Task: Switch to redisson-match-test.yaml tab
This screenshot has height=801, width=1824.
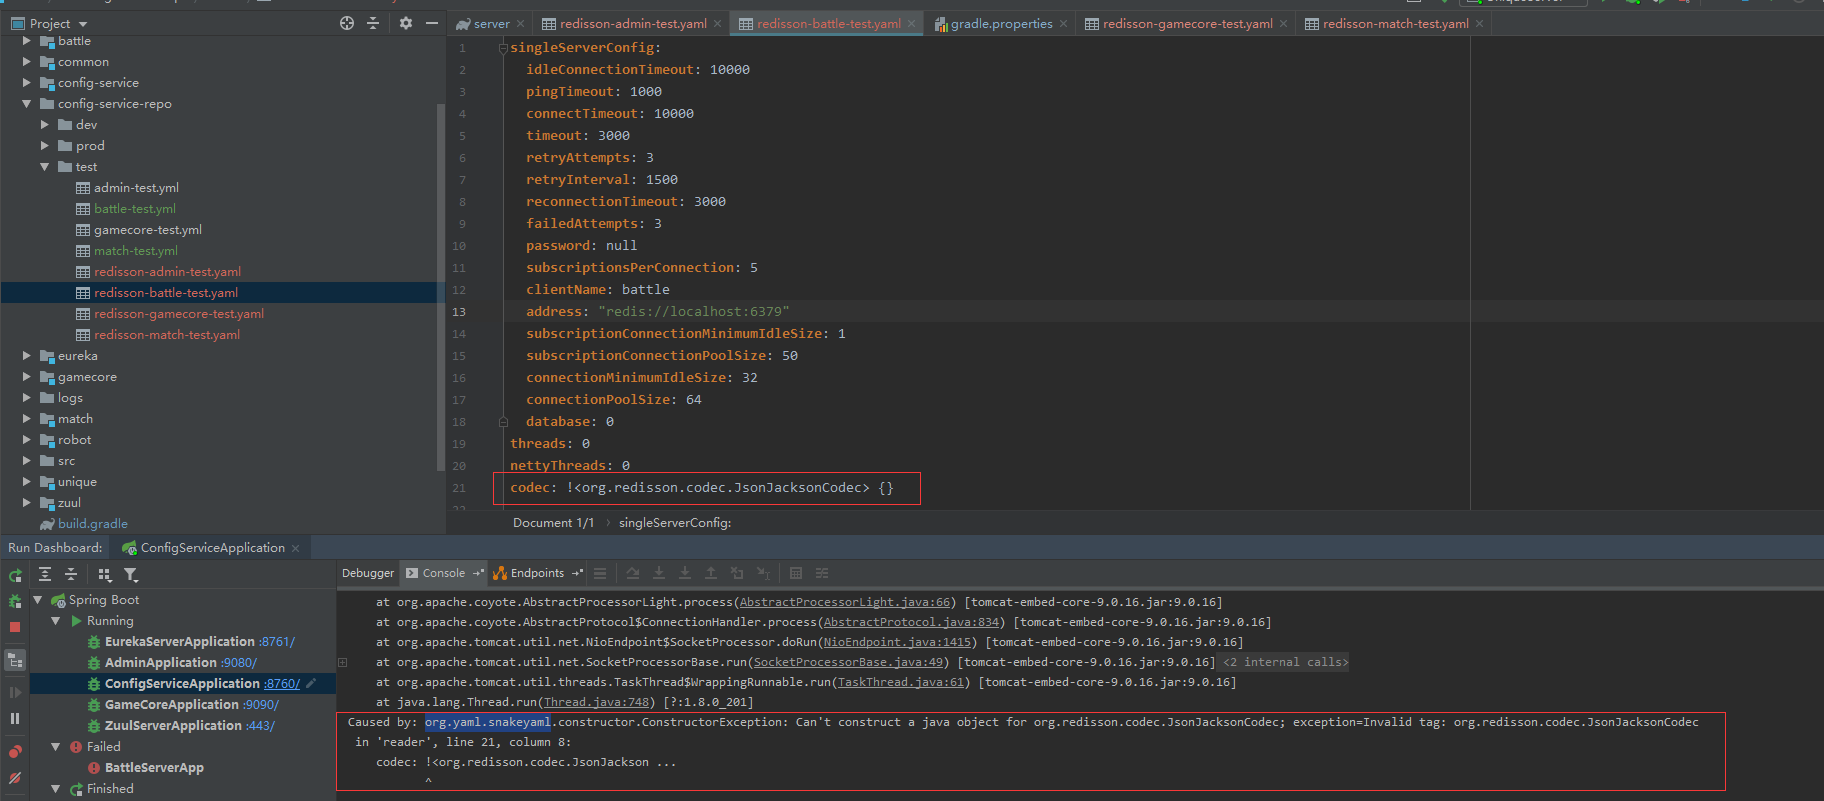Action: [x=1395, y=24]
